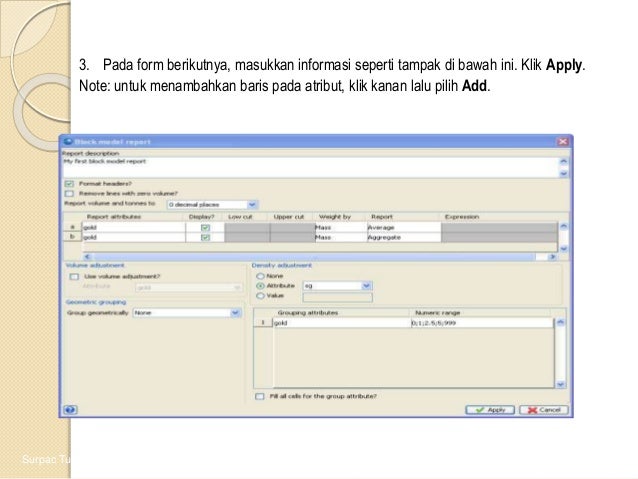Click the Grouping attributes column header
Viewport: 638px width, 479px height.
pyautogui.click(x=308, y=313)
